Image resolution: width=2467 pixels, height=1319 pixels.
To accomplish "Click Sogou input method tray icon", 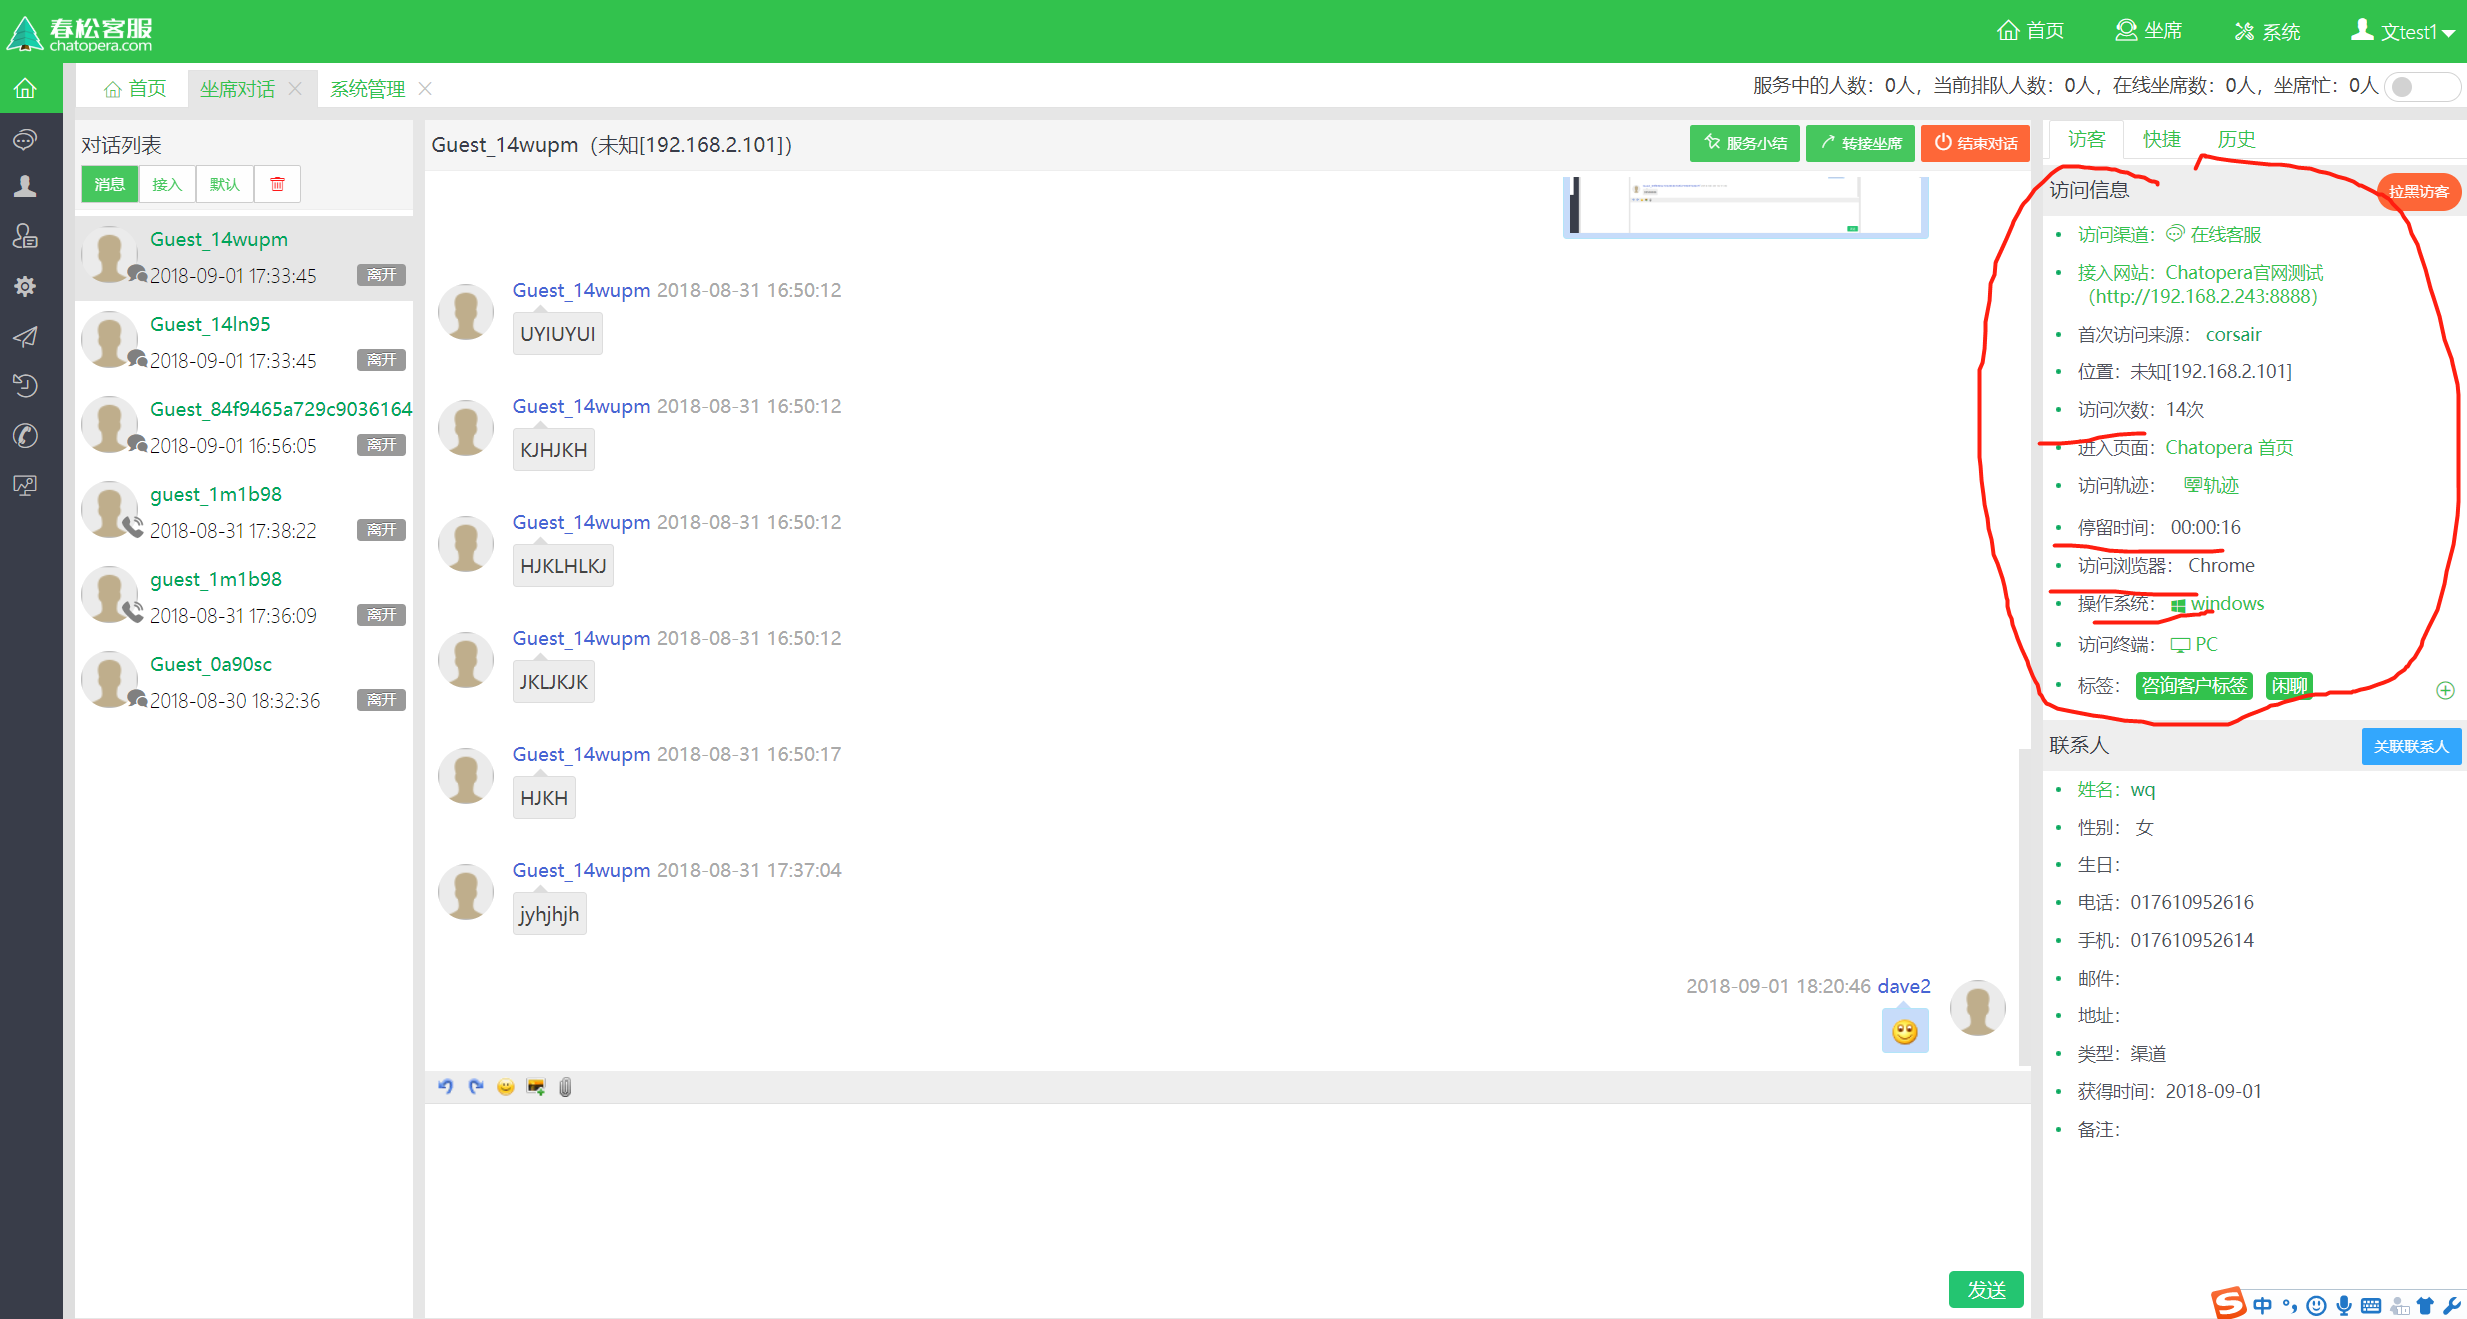I will pyautogui.click(x=2229, y=1304).
